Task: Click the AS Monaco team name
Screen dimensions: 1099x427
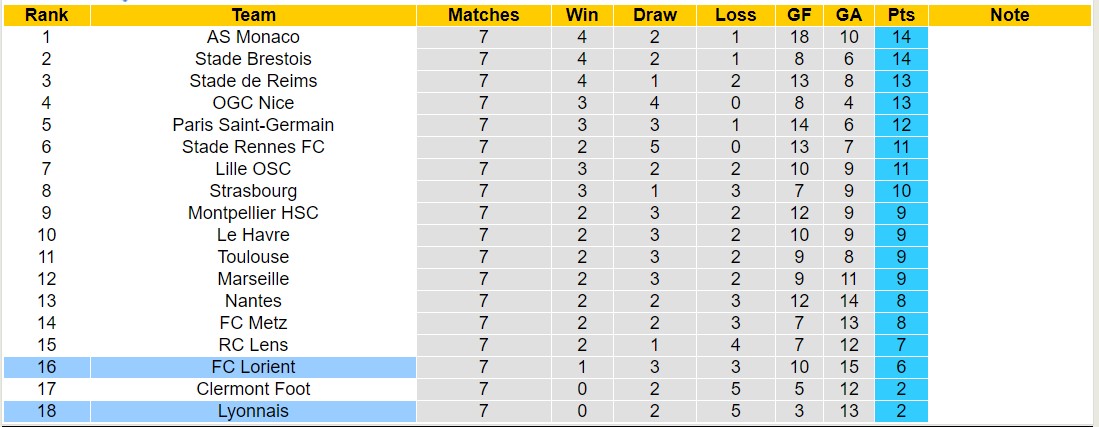Action: (253, 37)
